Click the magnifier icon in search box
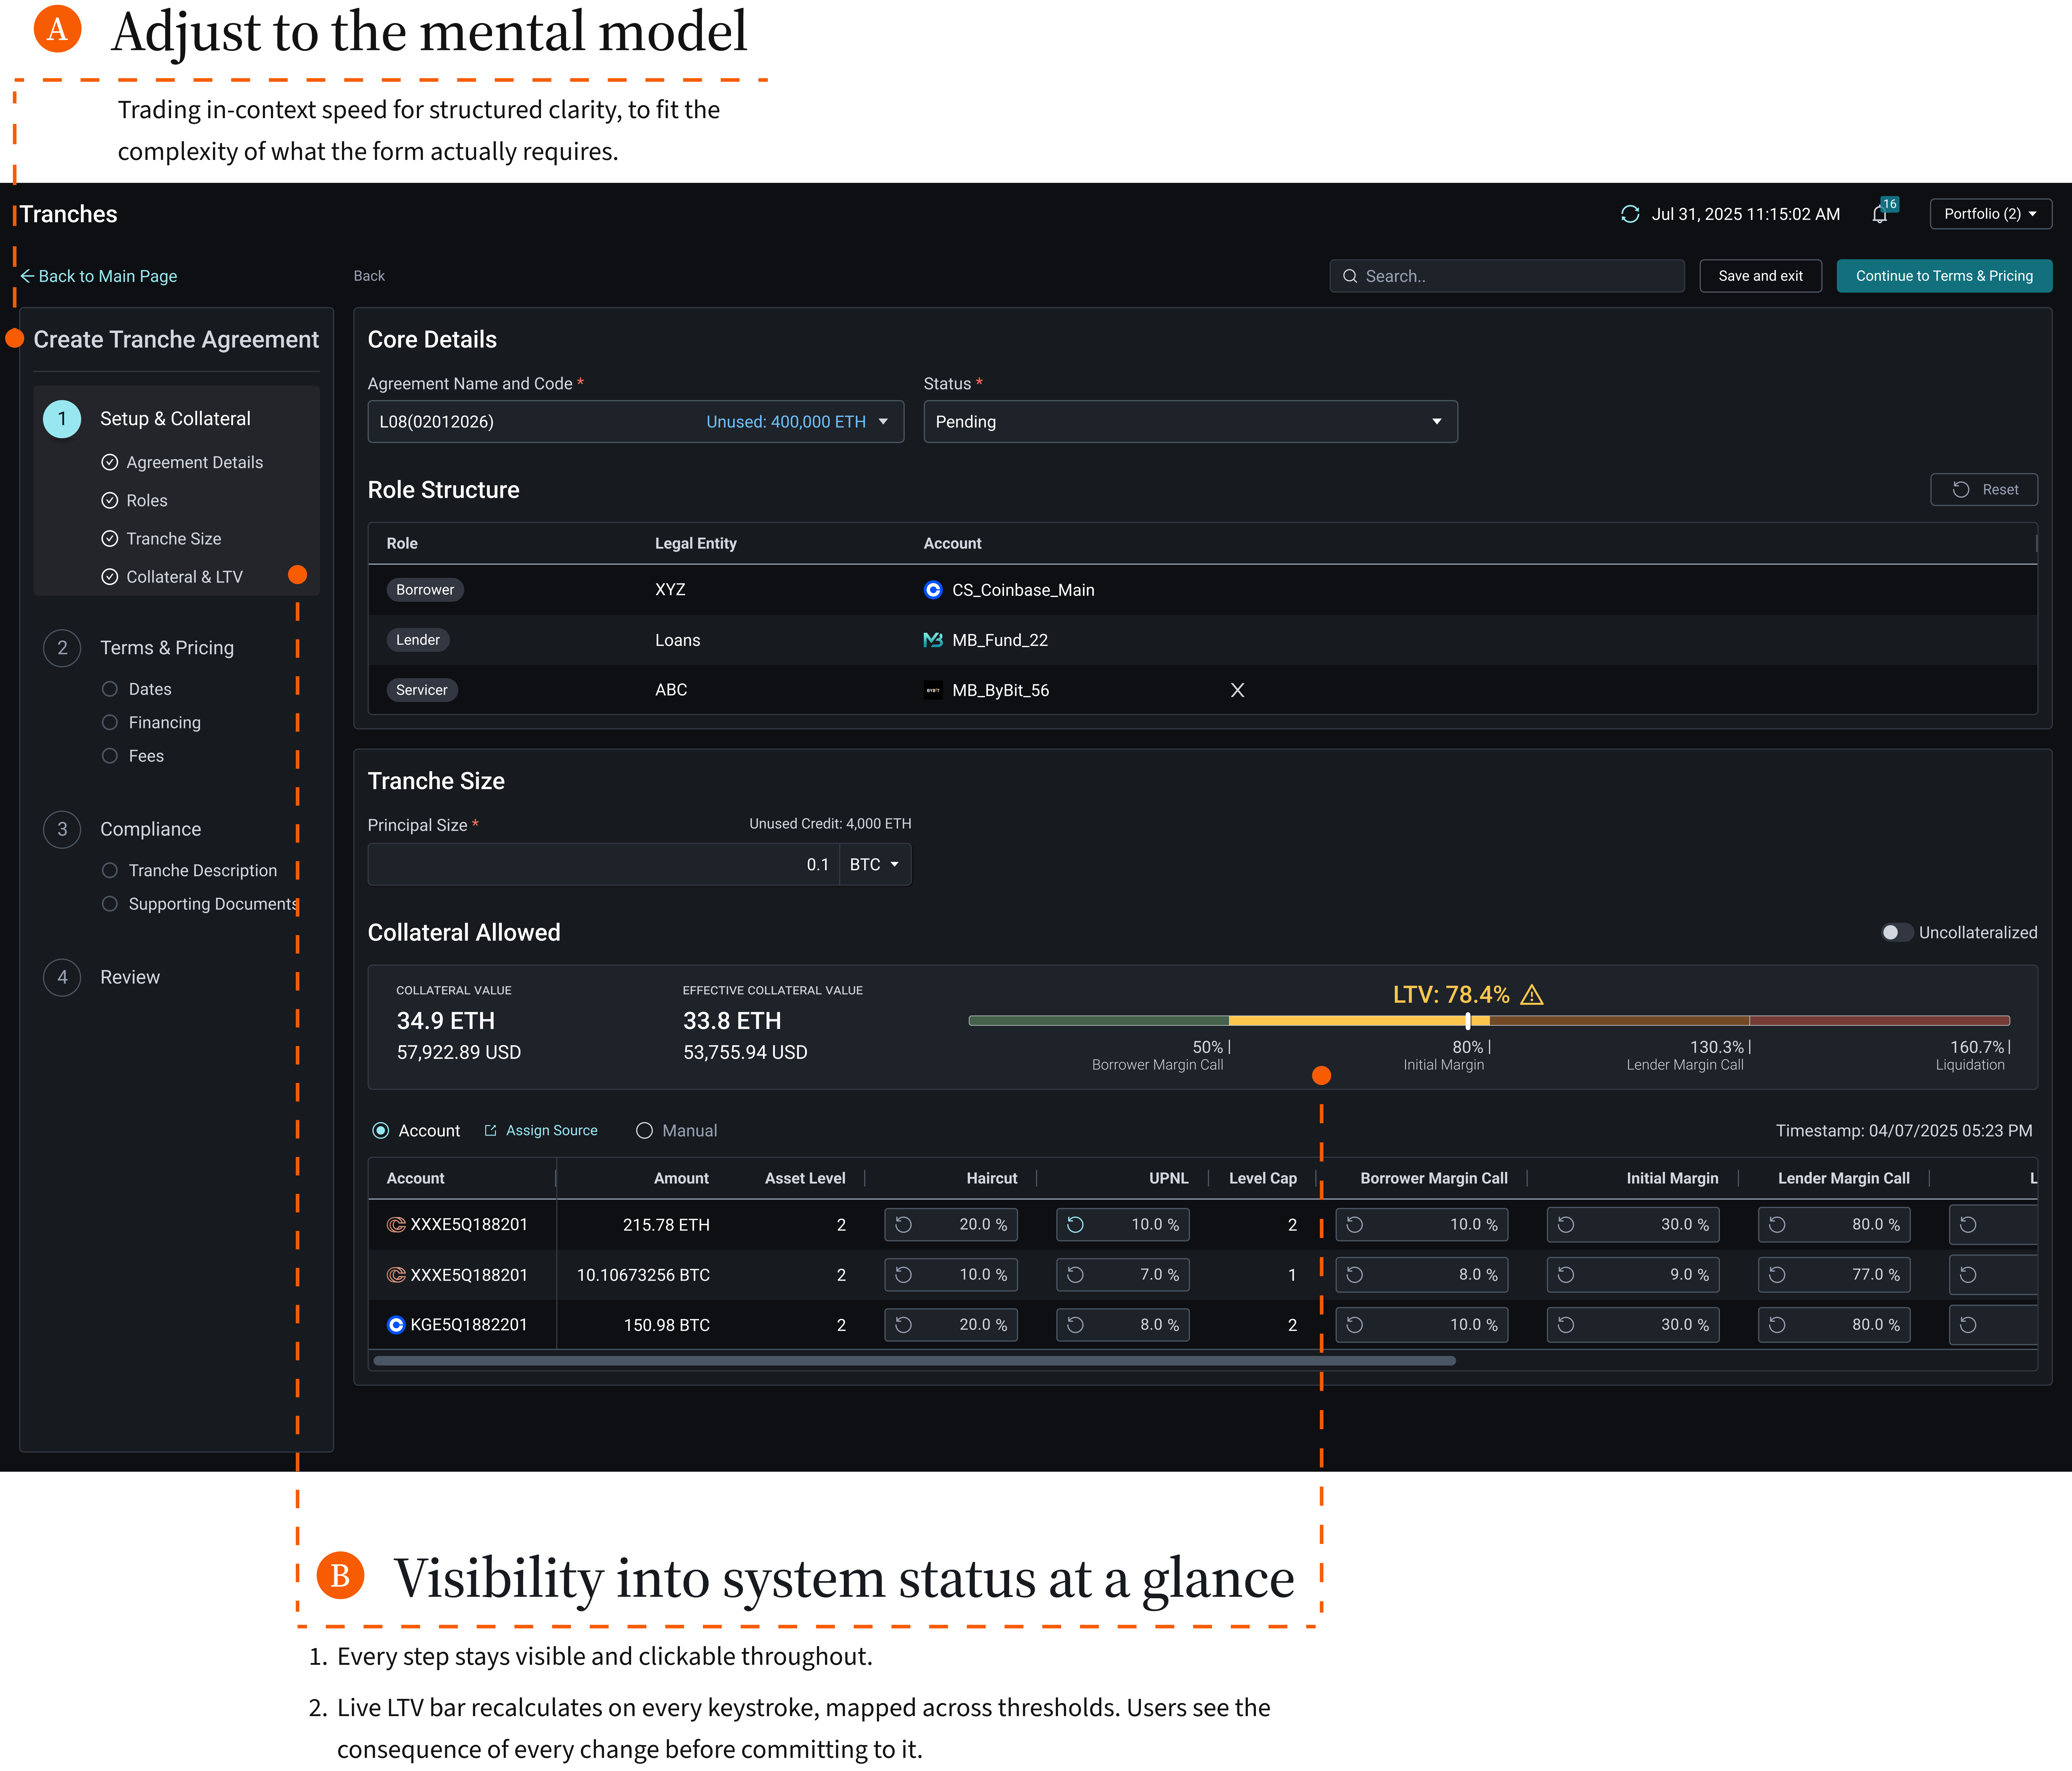The image size is (2072, 1771). (x=1350, y=276)
